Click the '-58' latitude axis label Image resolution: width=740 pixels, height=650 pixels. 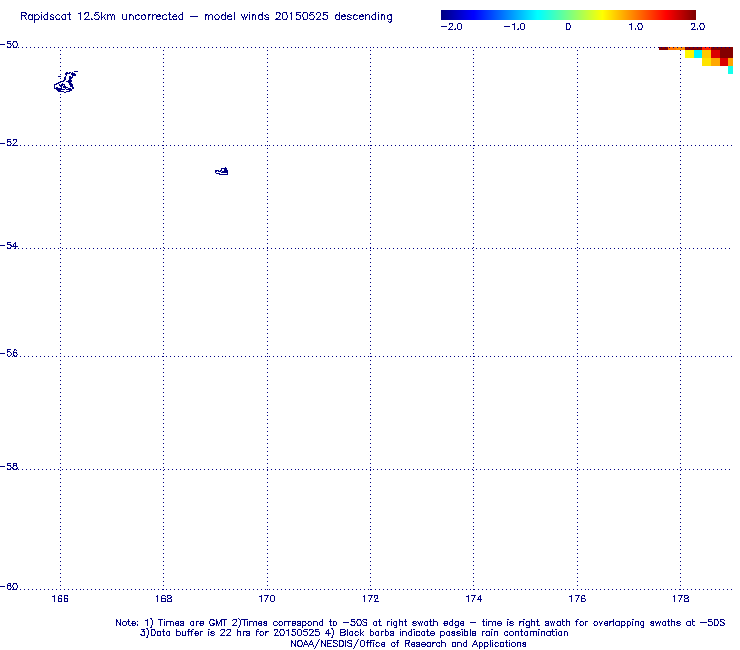[9, 466]
